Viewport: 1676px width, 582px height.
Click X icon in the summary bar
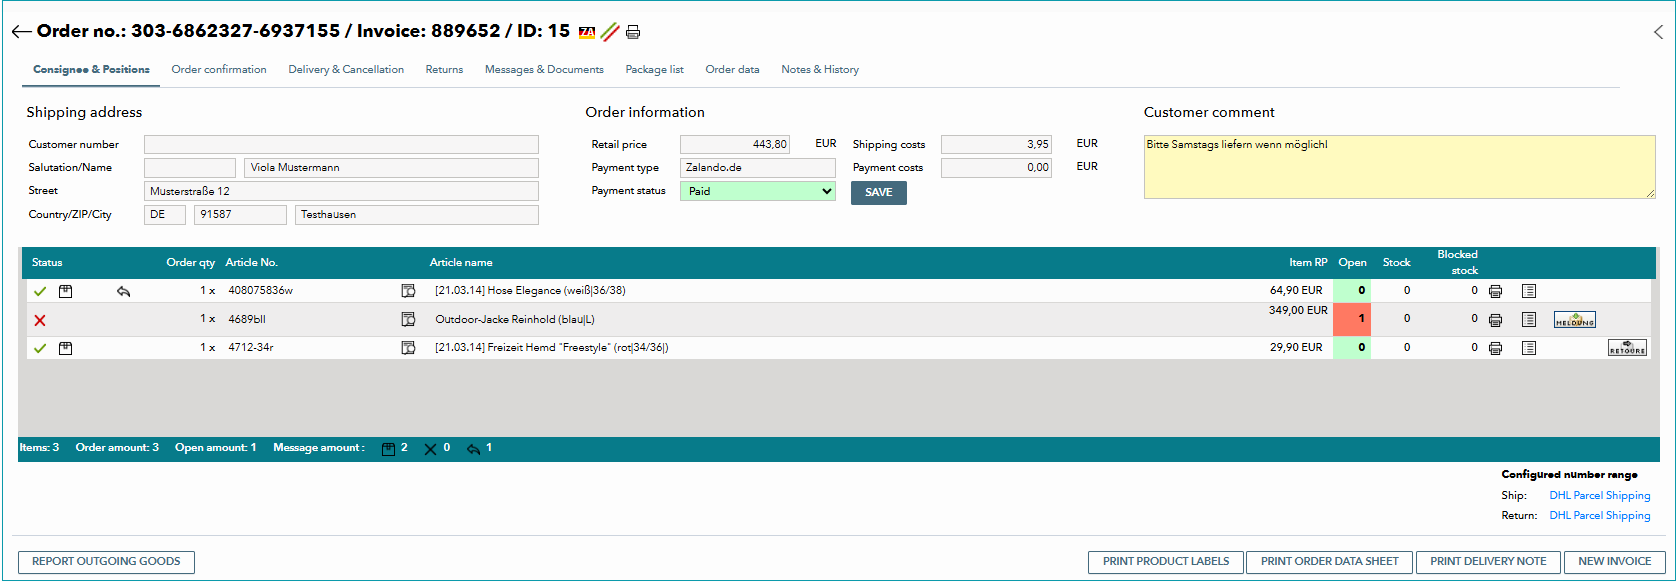click(x=430, y=449)
